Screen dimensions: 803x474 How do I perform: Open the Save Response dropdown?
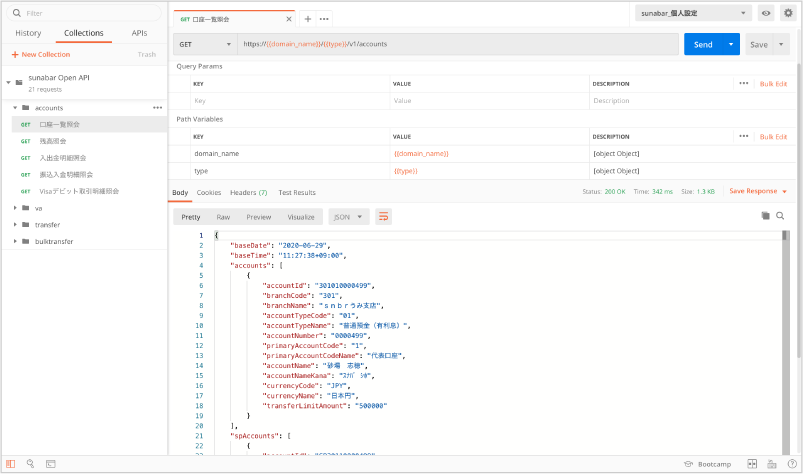coord(758,191)
